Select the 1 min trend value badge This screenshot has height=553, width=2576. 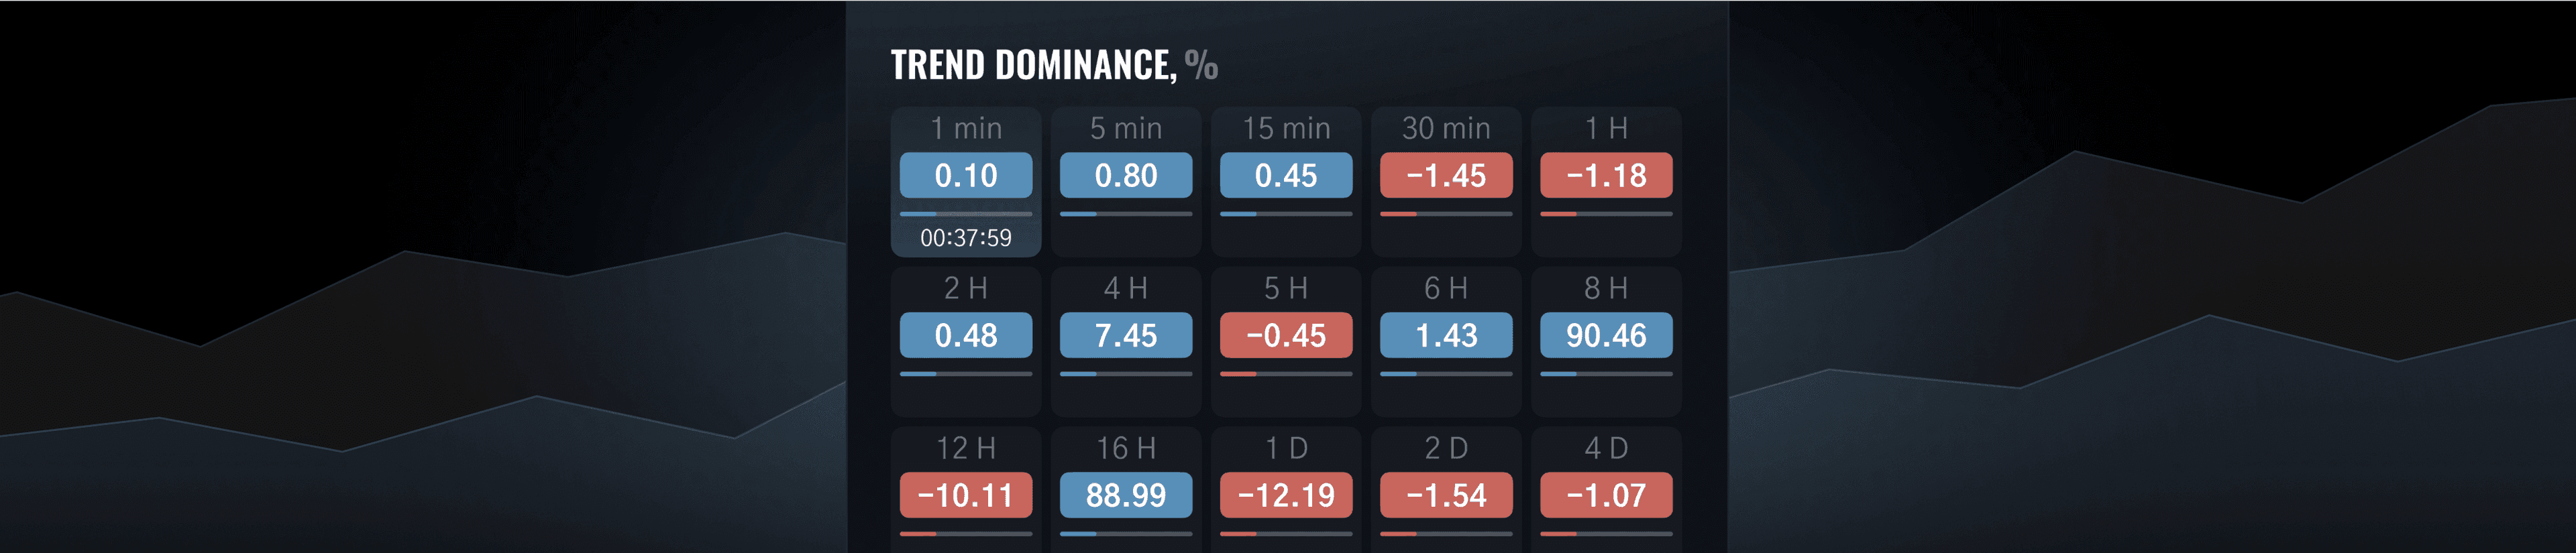click(966, 175)
